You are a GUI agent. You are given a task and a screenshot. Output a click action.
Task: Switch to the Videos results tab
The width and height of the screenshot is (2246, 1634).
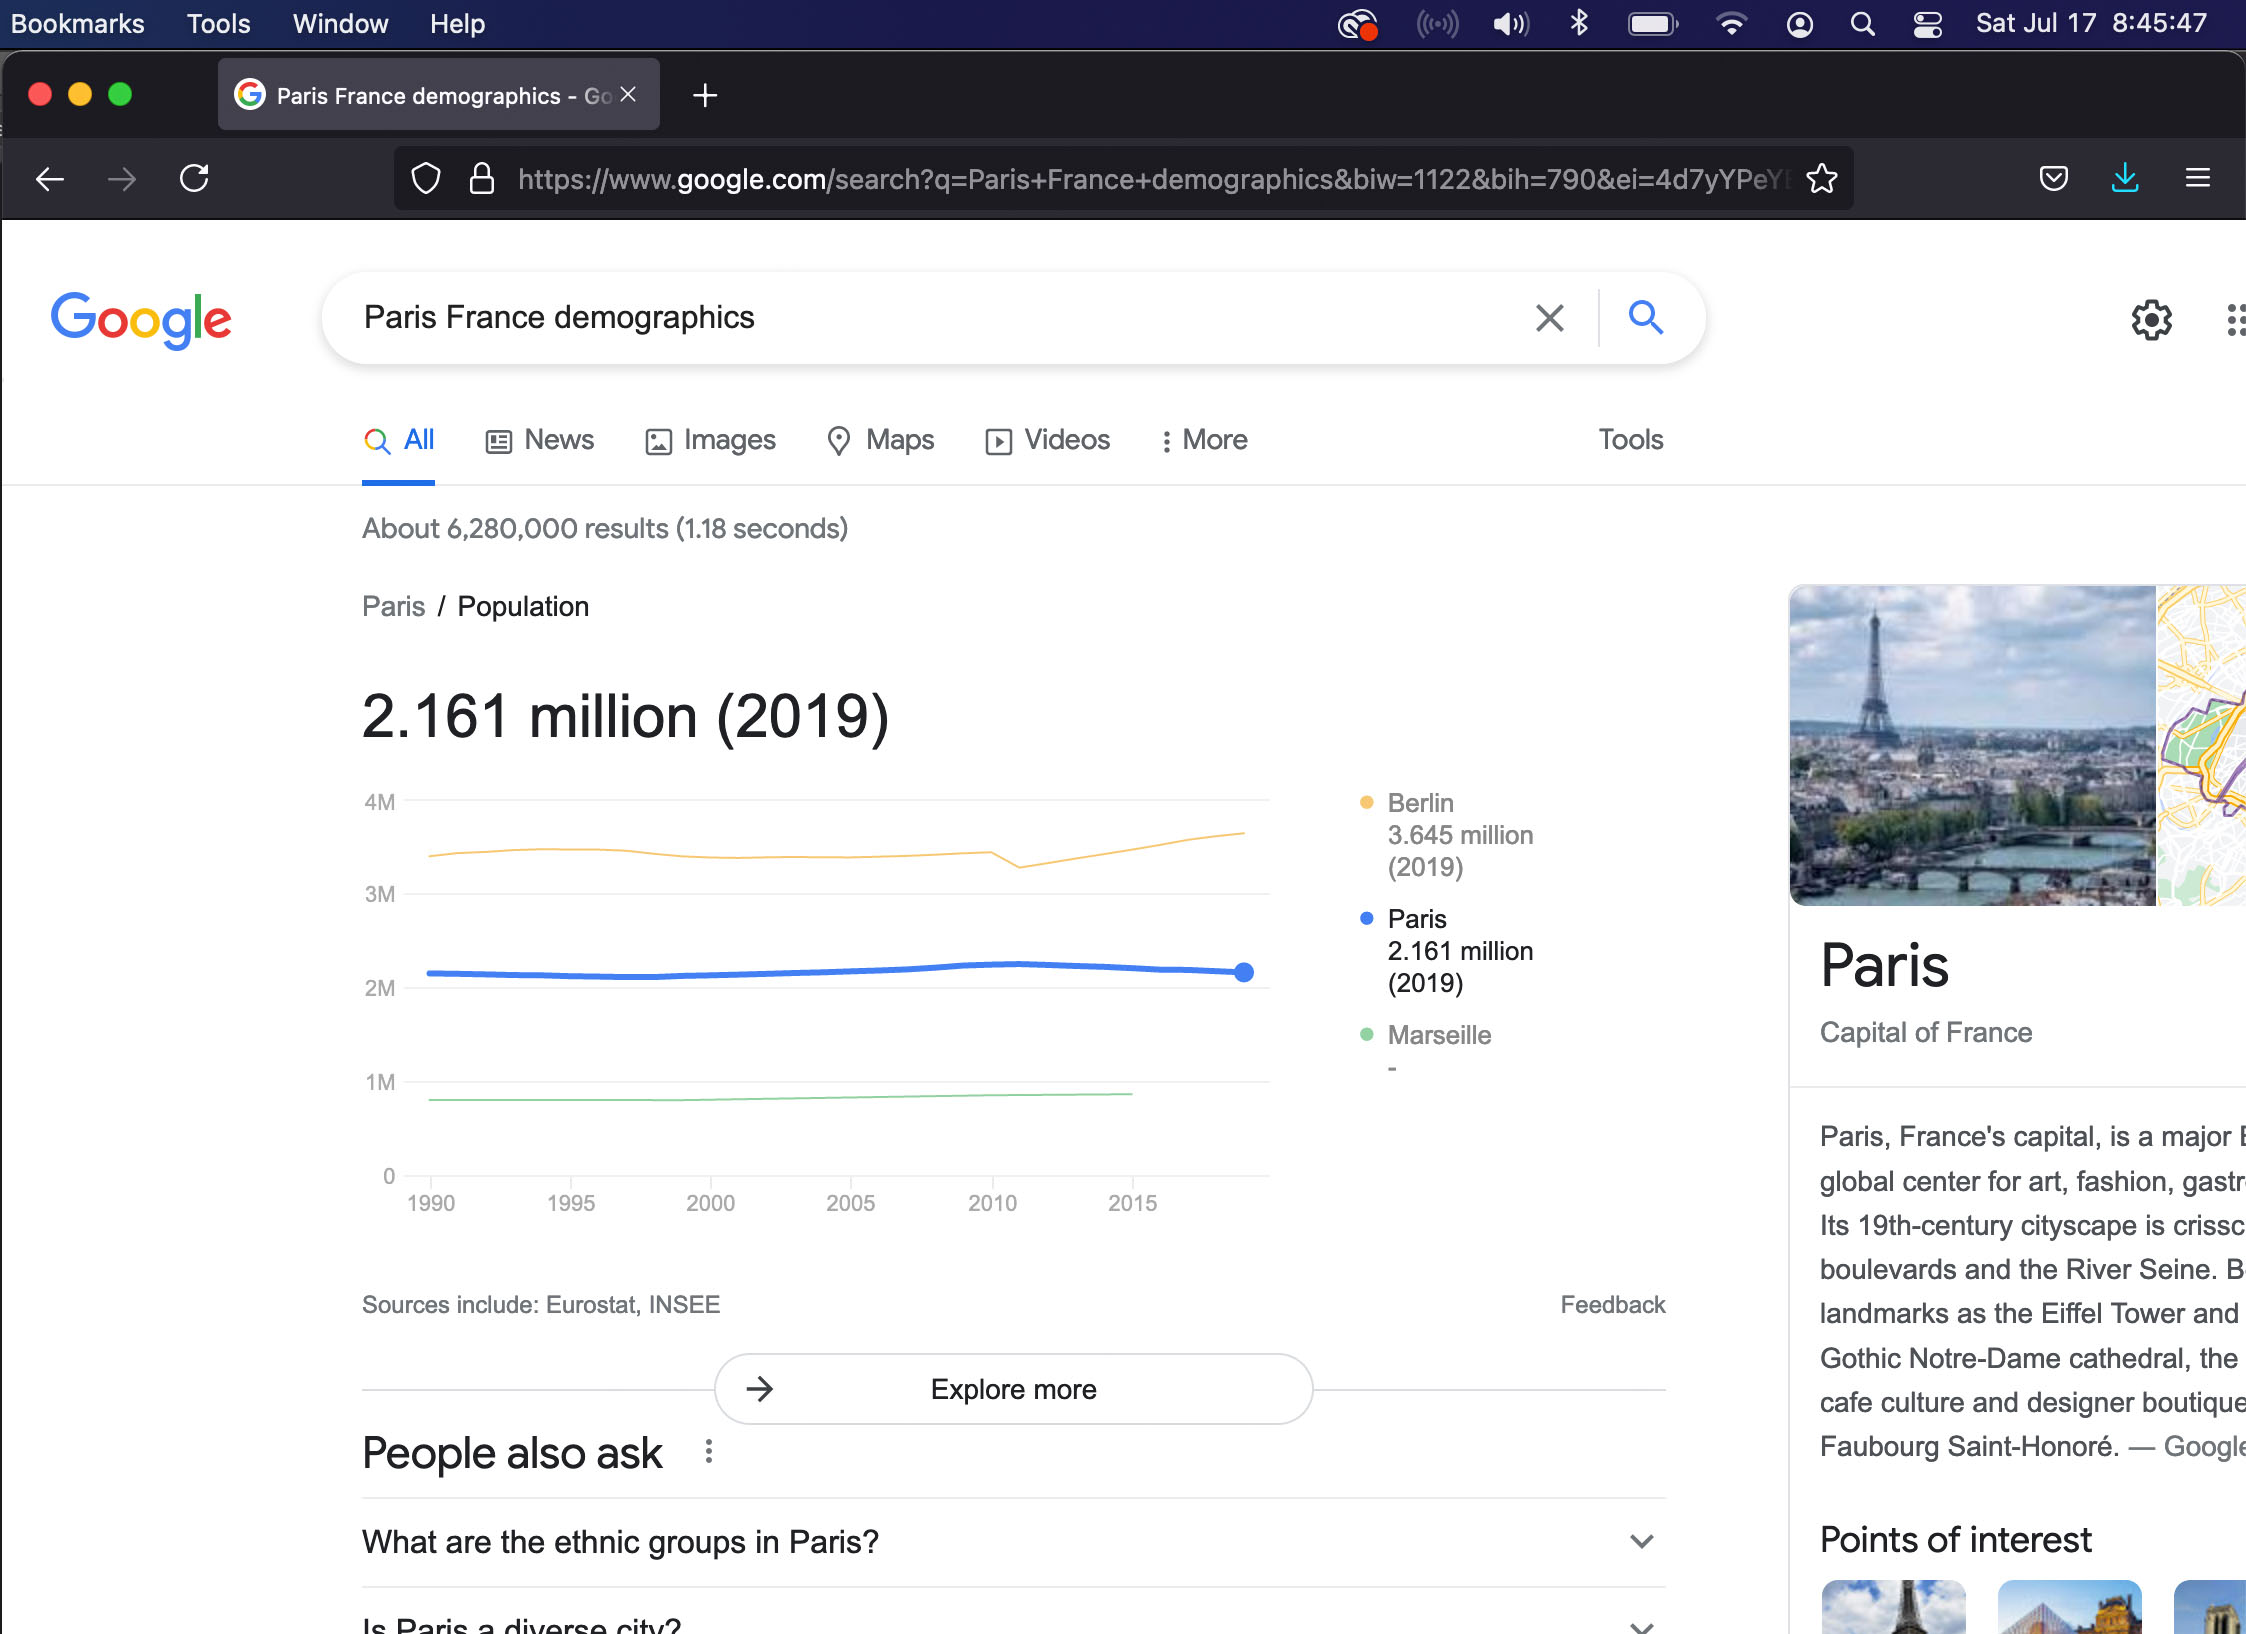coord(1048,440)
